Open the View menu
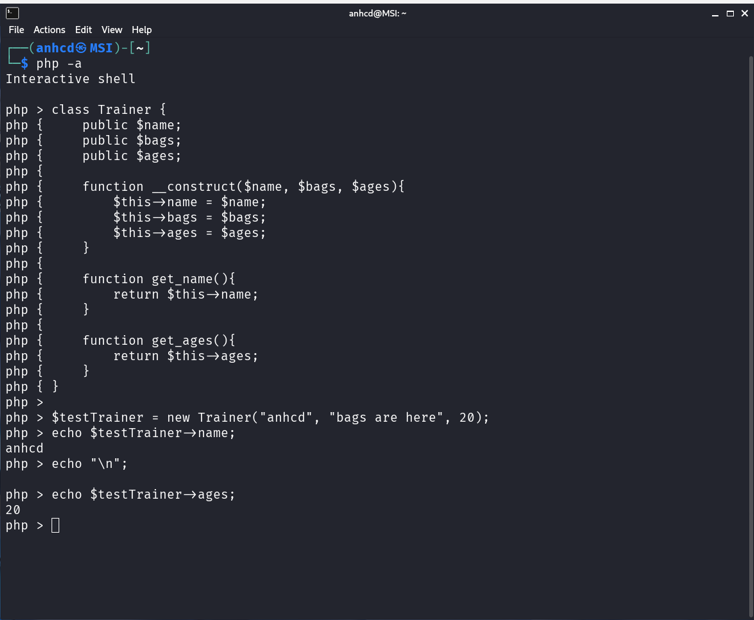The image size is (754, 620). click(112, 30)
